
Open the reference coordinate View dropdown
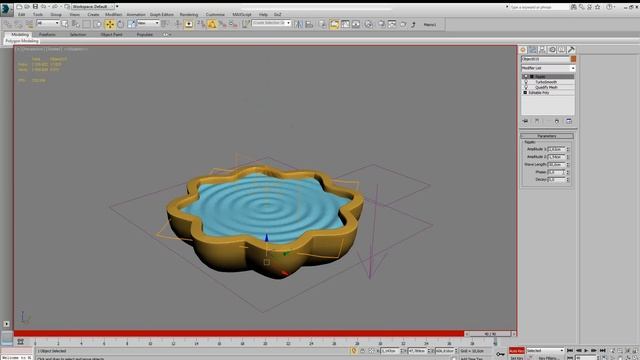(x=148, y=23)
